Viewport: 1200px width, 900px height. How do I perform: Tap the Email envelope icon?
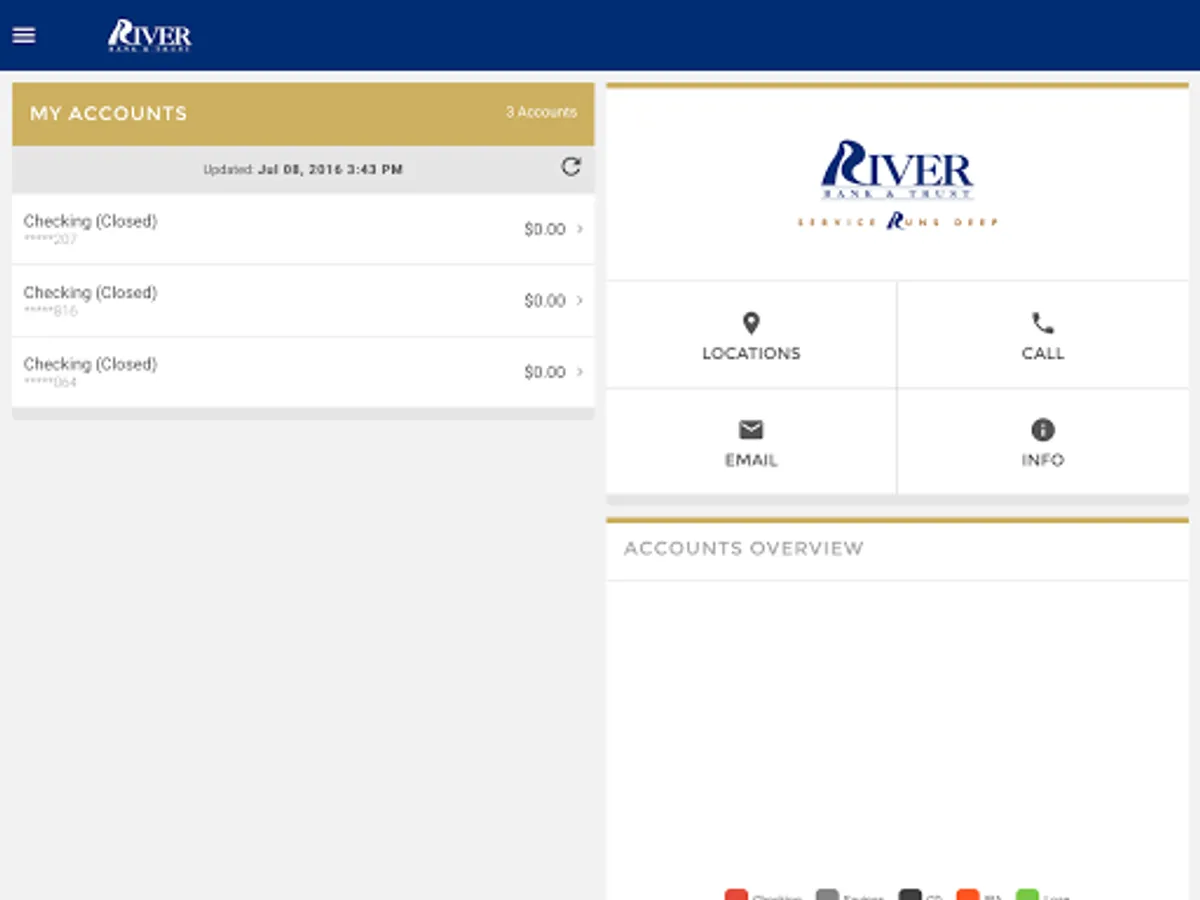751,430
